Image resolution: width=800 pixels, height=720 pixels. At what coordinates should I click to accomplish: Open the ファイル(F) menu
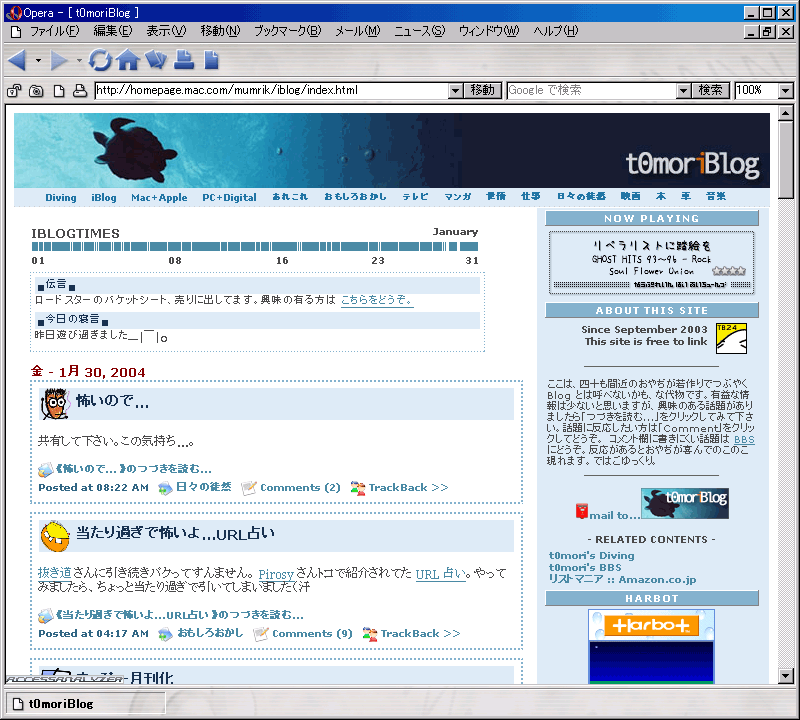55,32
